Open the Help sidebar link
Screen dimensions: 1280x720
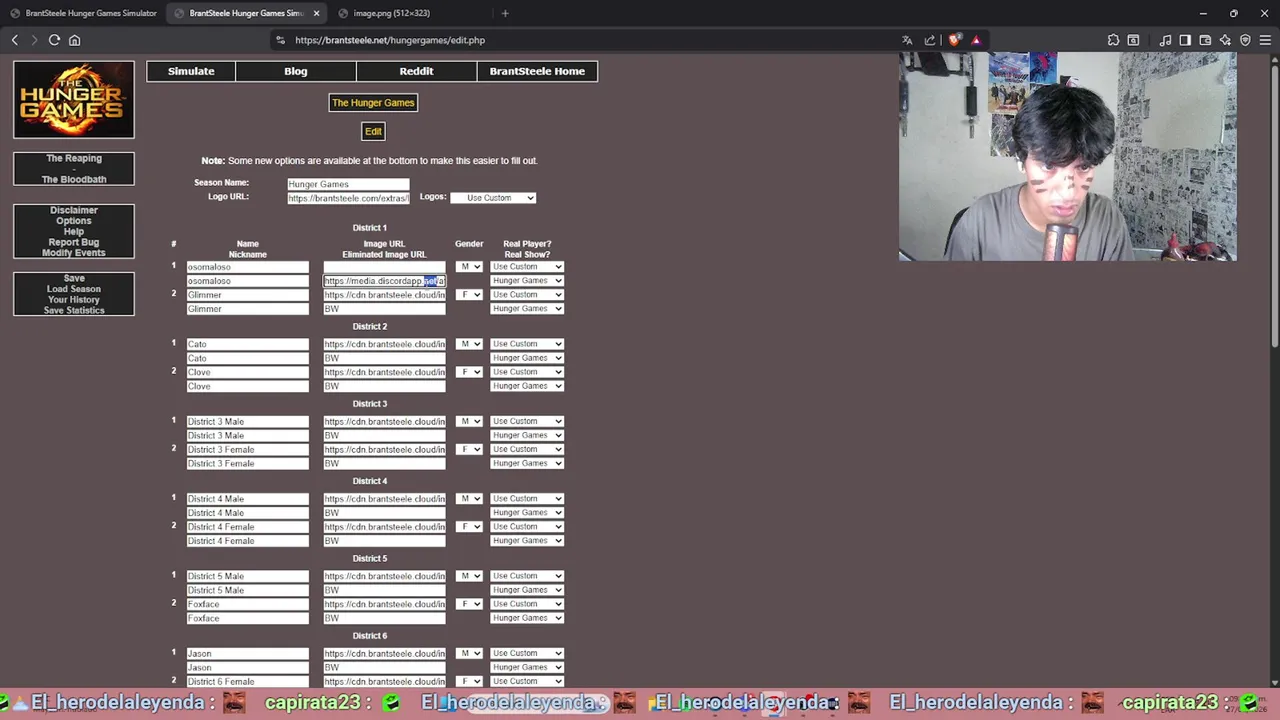coord(74,232)
